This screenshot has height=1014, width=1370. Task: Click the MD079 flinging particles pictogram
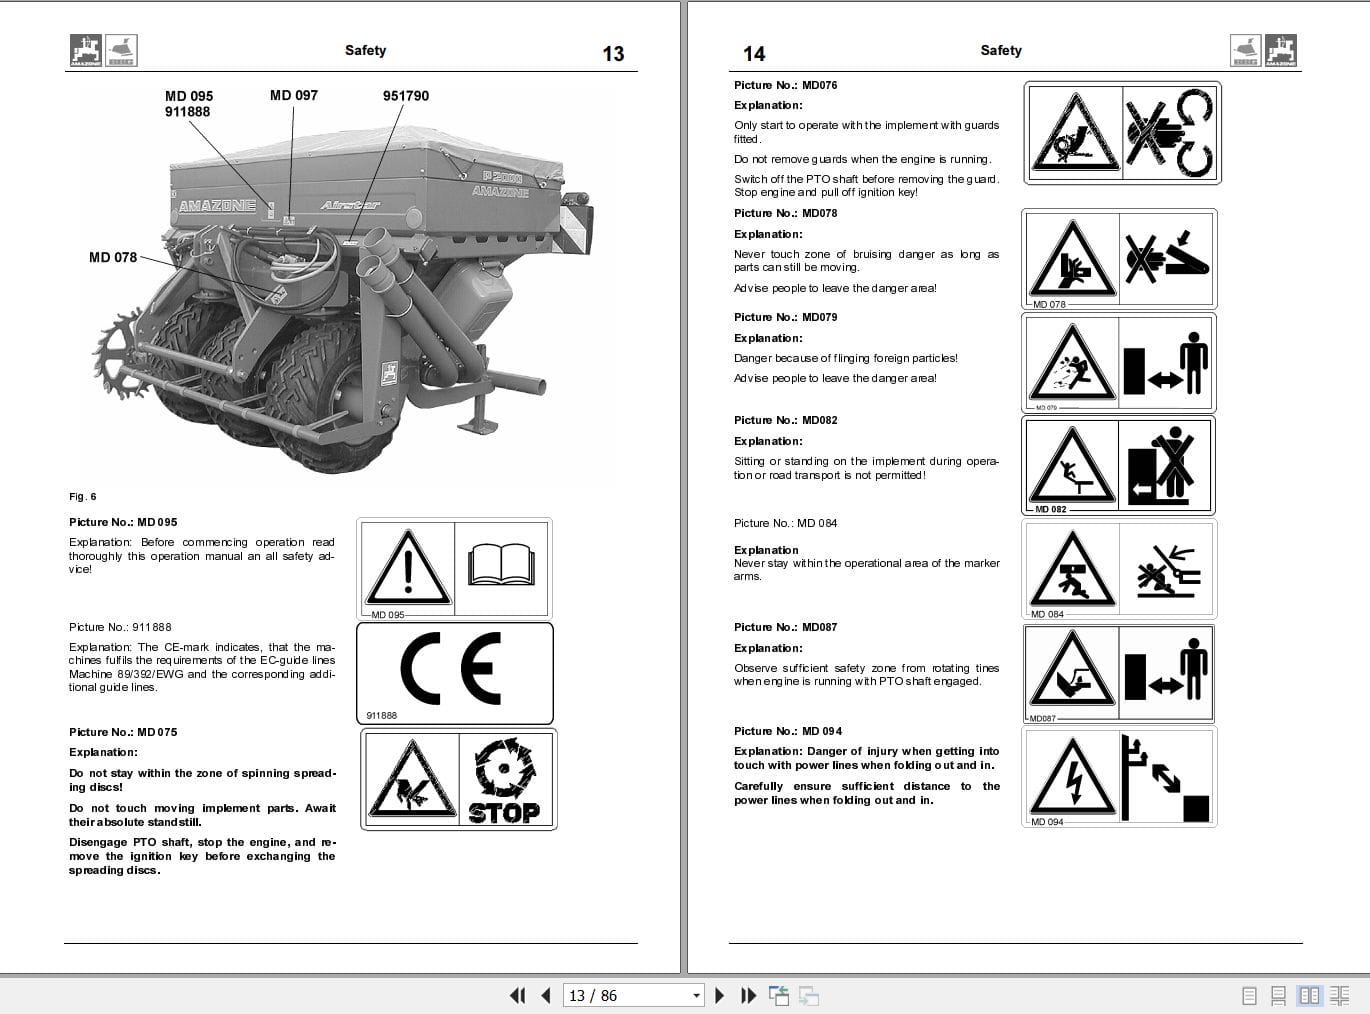tap(1119, 362)
